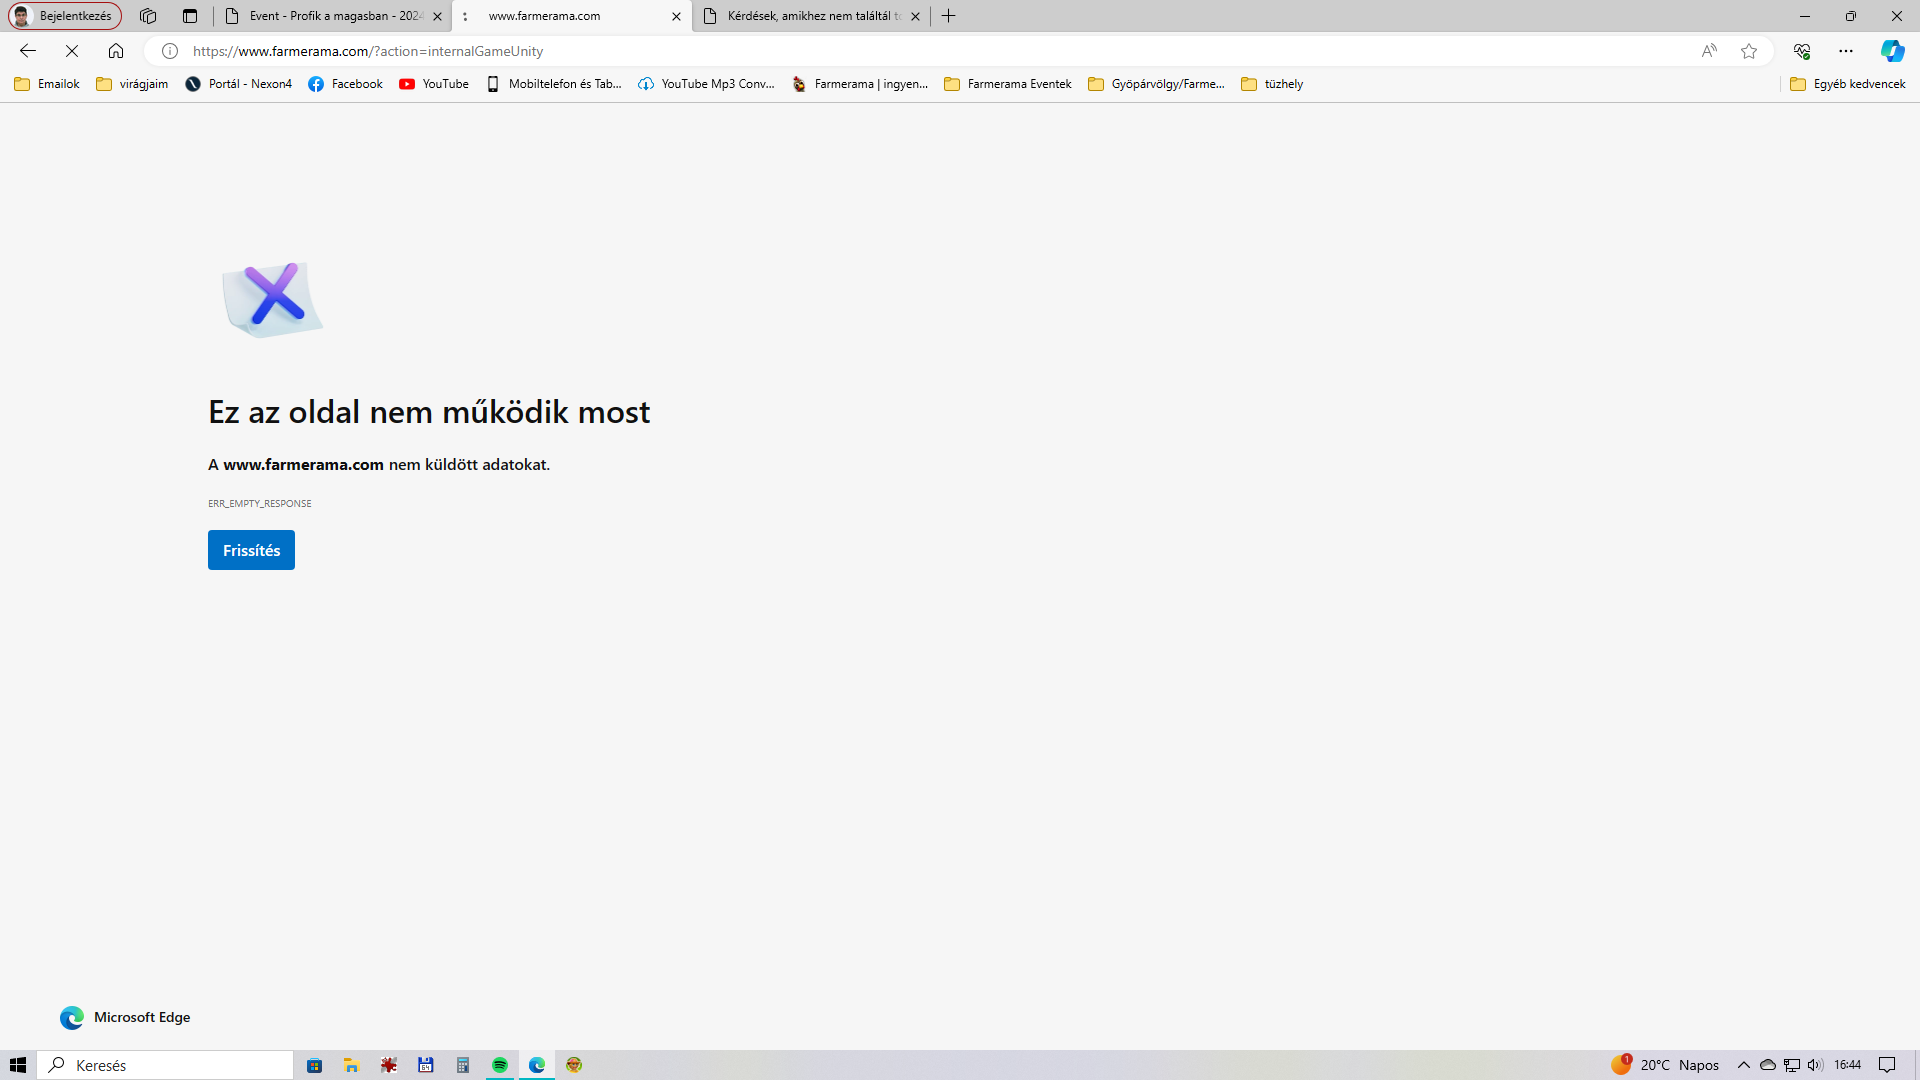Expand the Egyéb kedvencek folder

[x=1848, y=84]
